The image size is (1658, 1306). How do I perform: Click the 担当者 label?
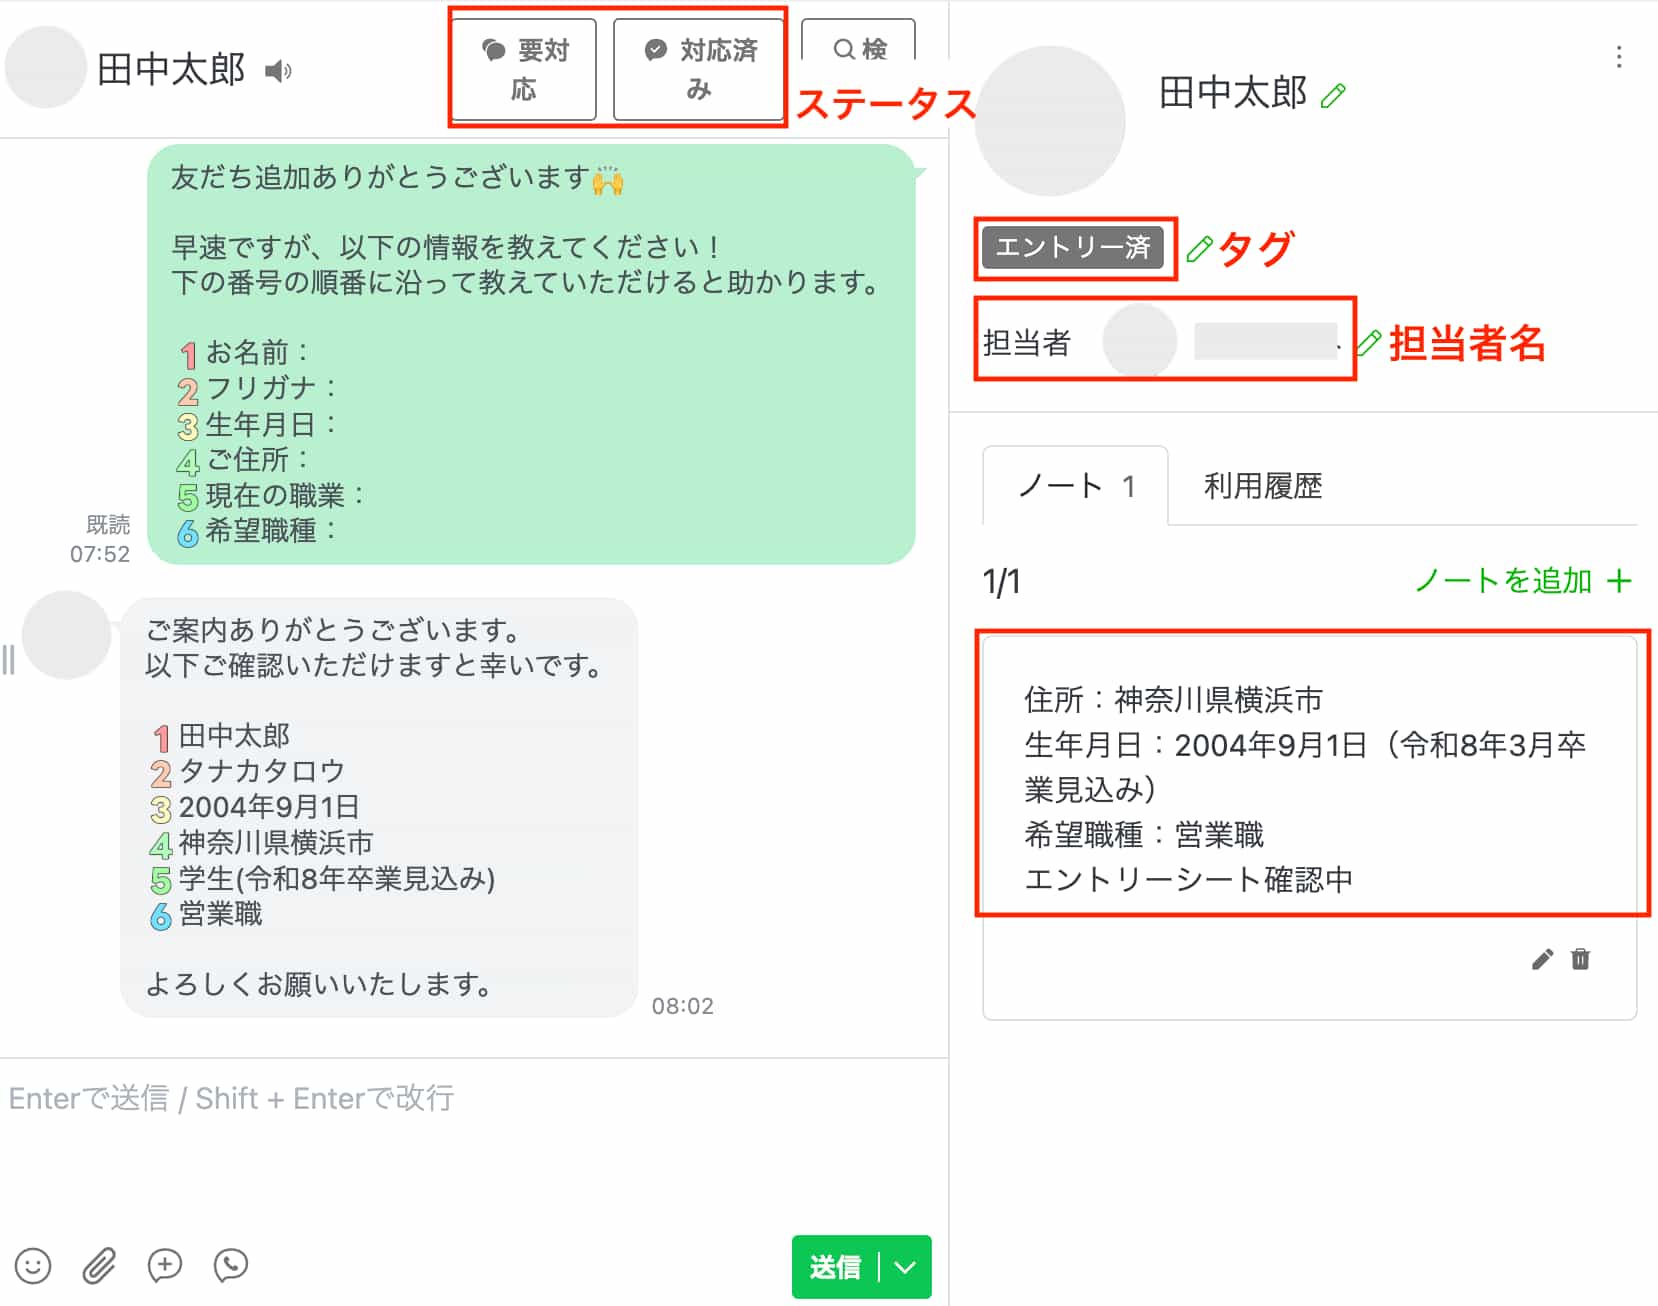(1027, 343)
